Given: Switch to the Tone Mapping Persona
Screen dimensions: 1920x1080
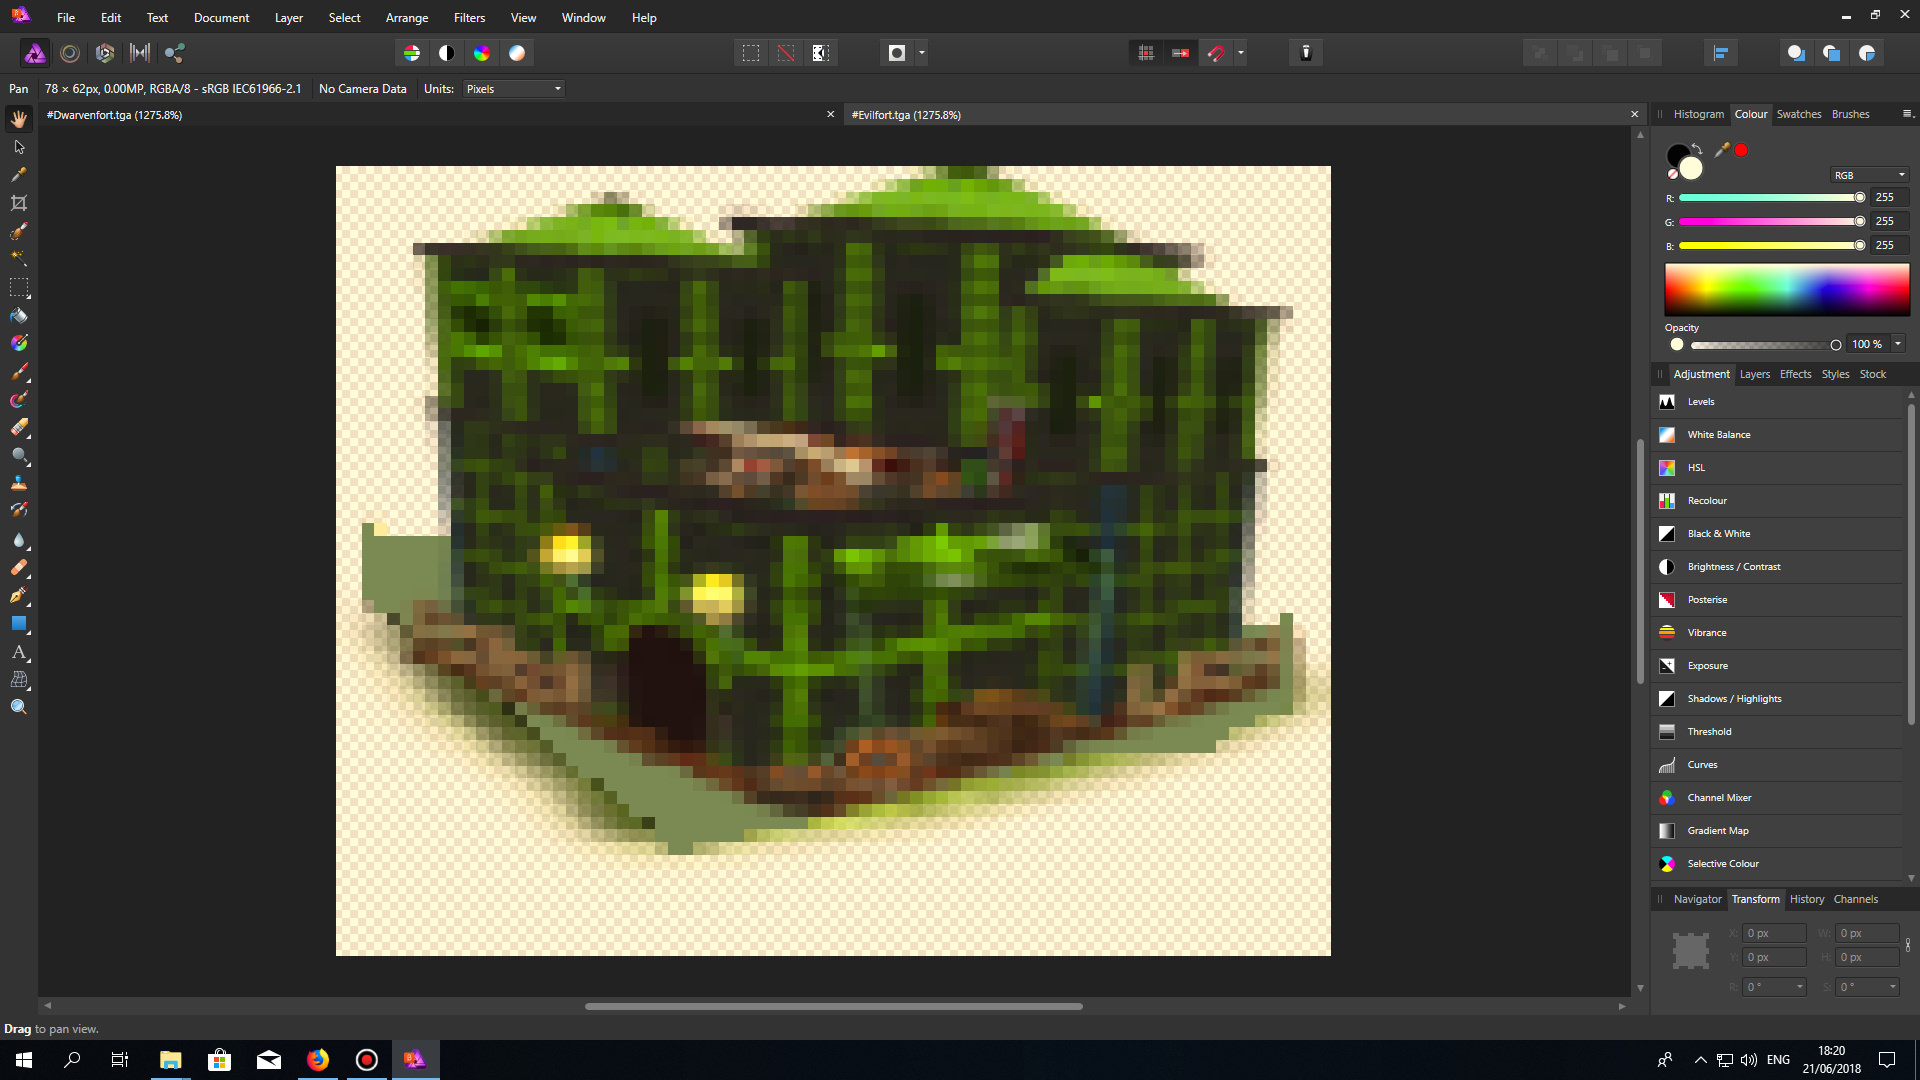Looking at the screenshot, I should (140, 53).
